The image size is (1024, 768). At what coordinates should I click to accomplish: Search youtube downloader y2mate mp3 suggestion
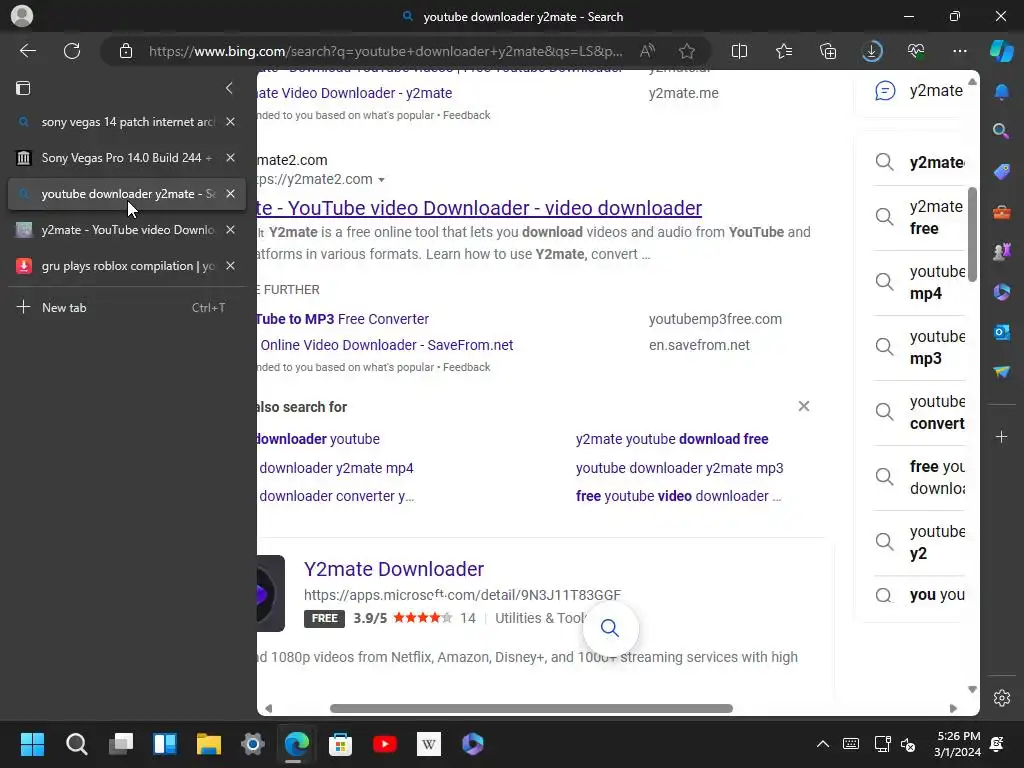679,468
